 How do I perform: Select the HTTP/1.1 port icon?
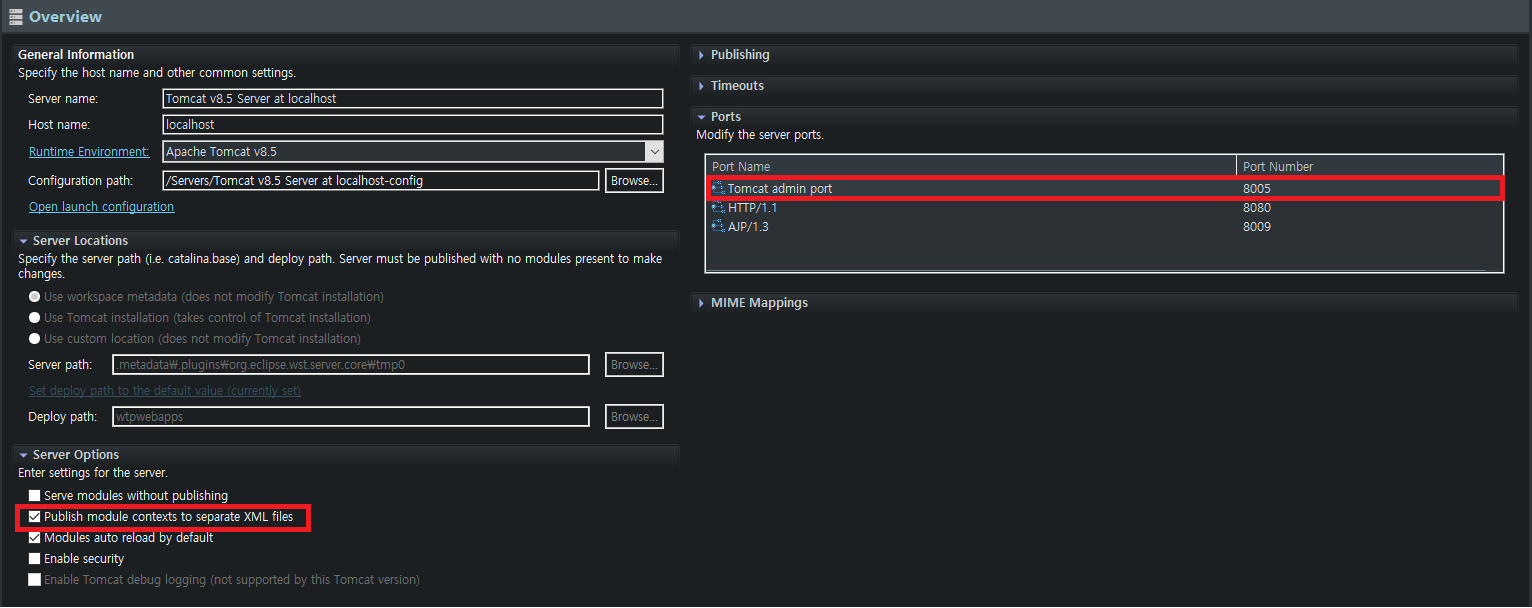(718, 207)
